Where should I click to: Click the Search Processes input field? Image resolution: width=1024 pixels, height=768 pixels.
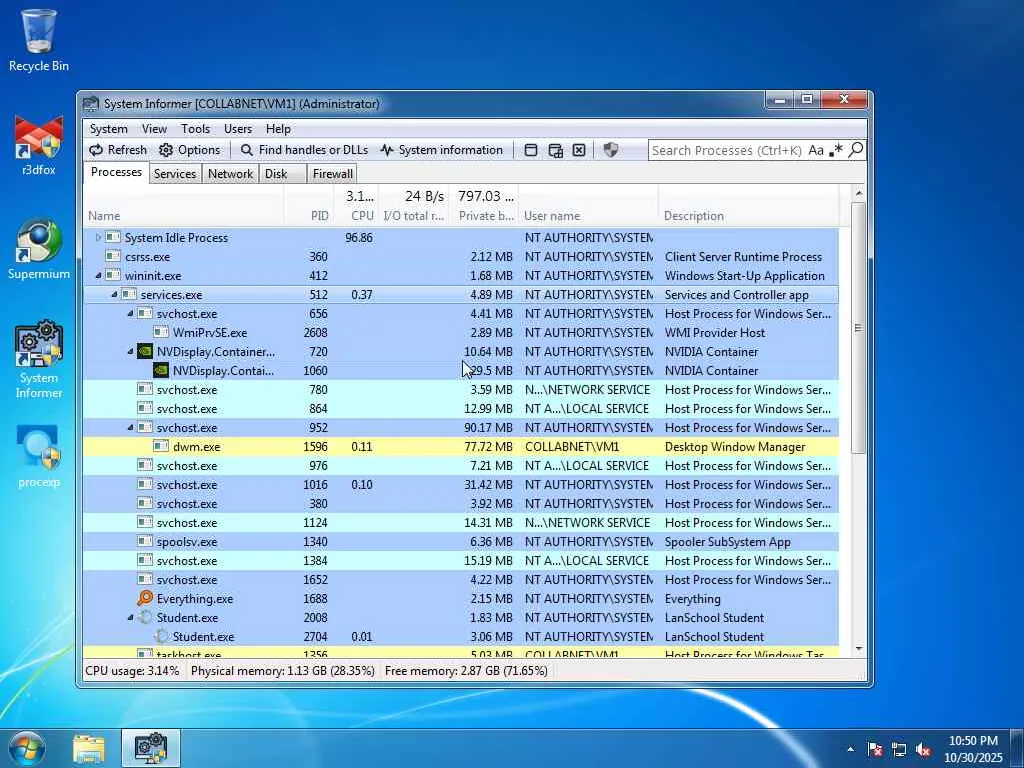click(725, 150)
